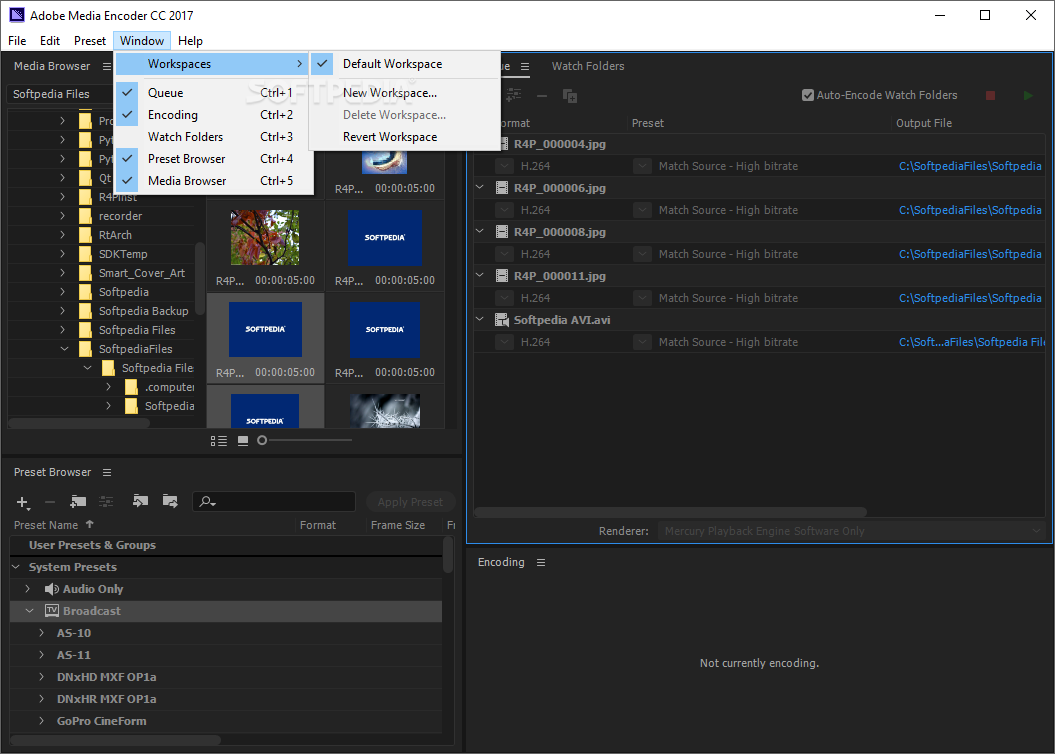Open the Preset menu
This screenshot has width=1055, height=754.
(90, 41)
